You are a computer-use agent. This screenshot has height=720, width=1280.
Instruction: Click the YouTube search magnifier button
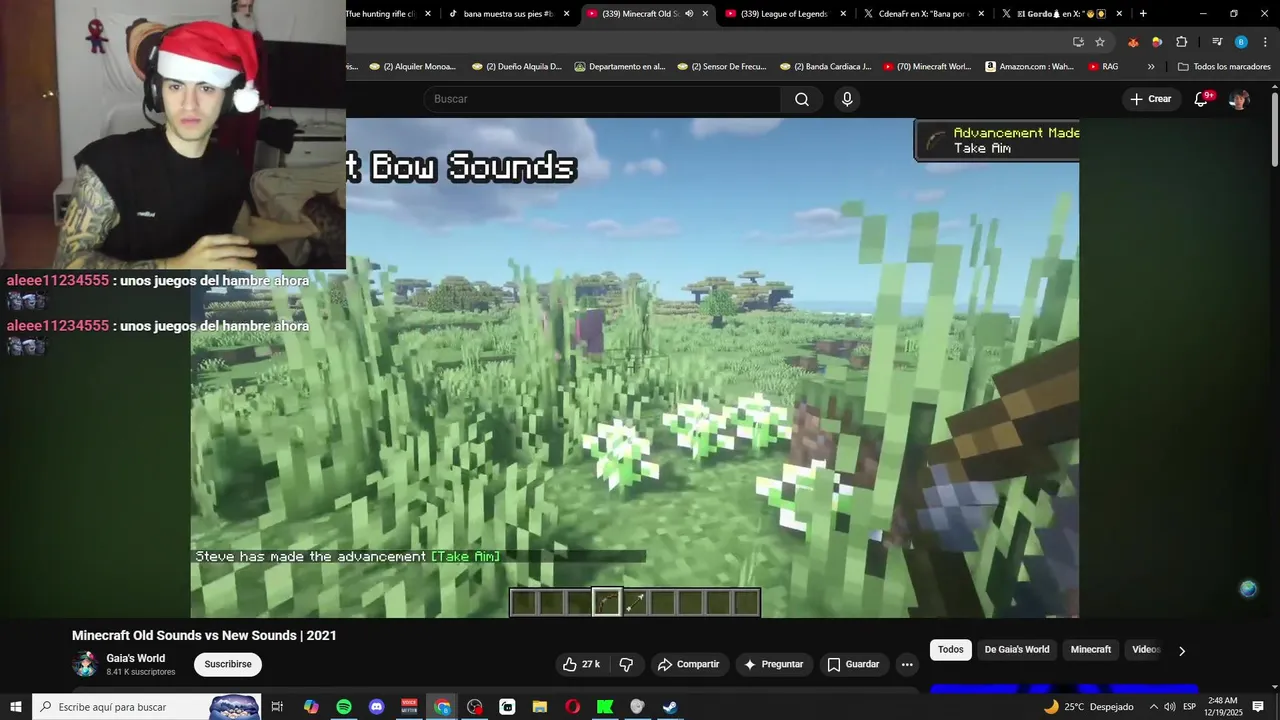[801, 99]
